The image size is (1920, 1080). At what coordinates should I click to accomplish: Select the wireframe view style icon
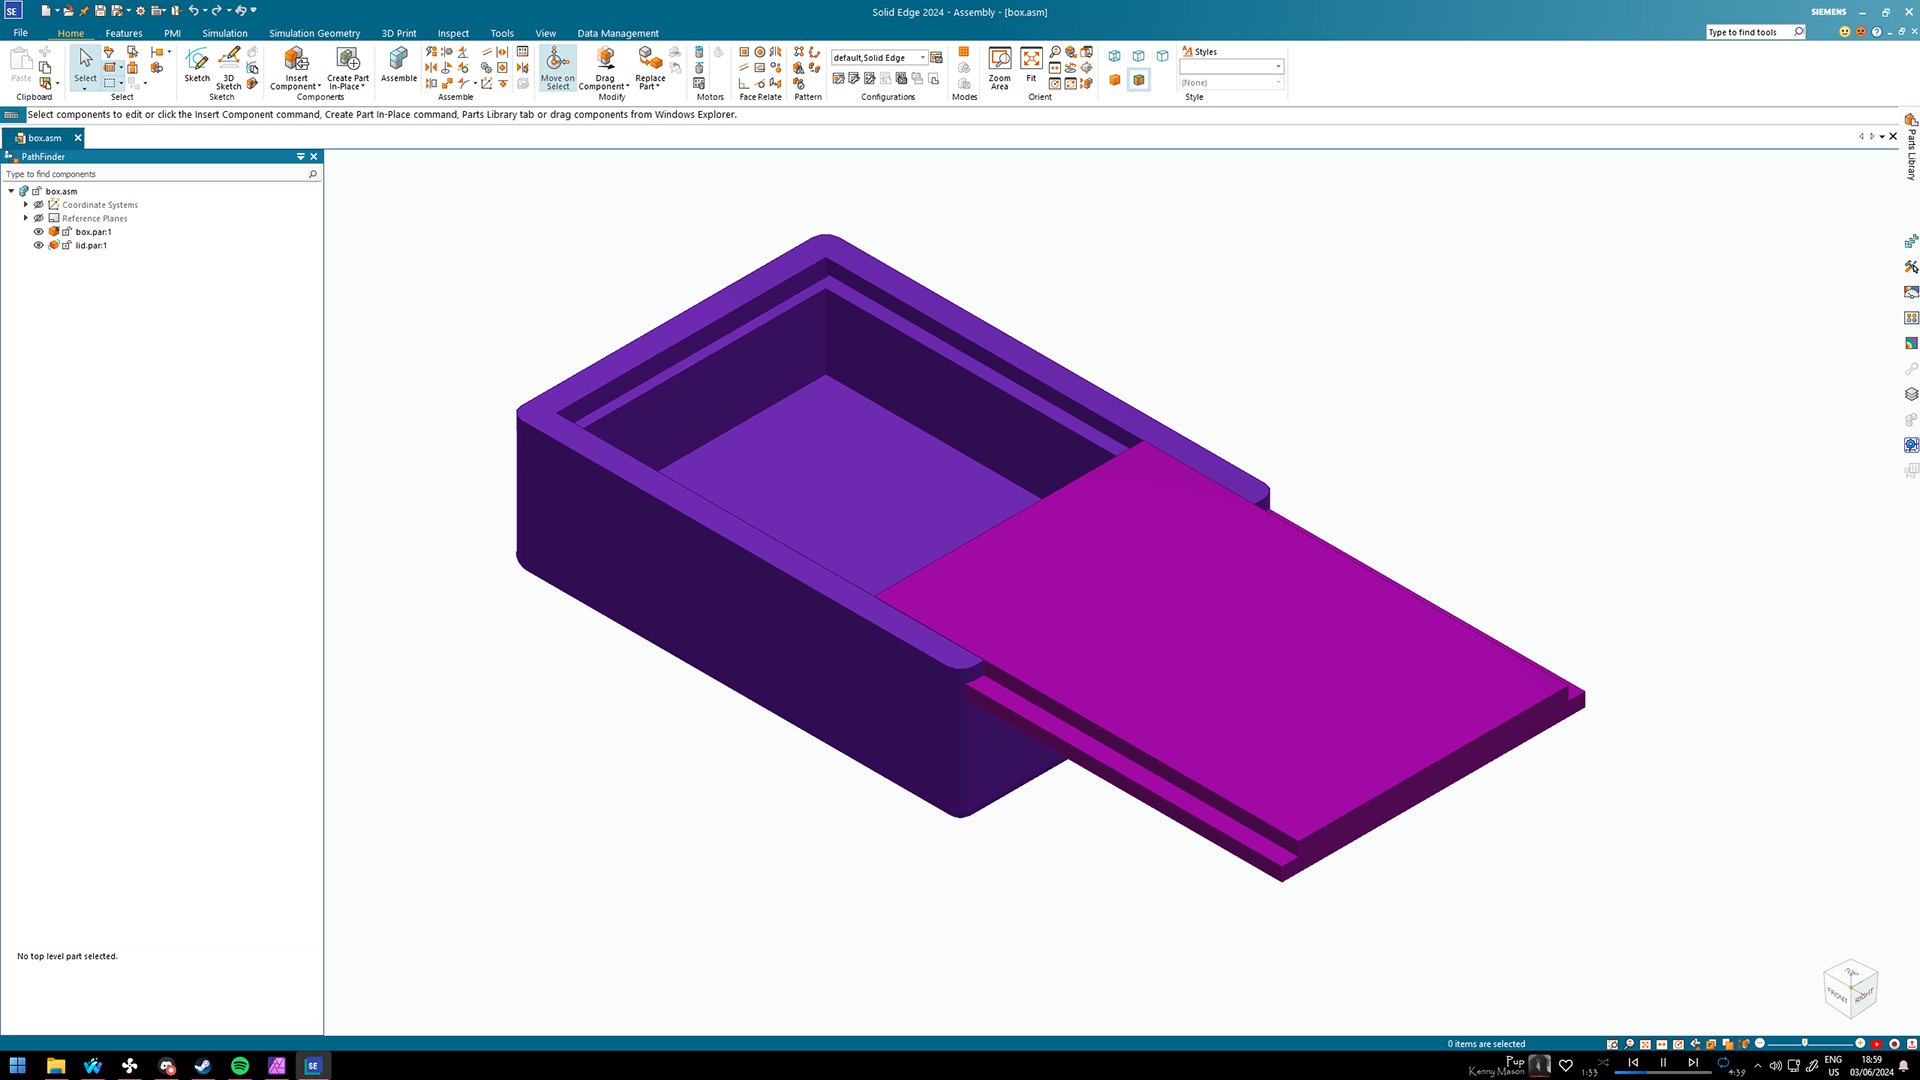click(1115, 56)
